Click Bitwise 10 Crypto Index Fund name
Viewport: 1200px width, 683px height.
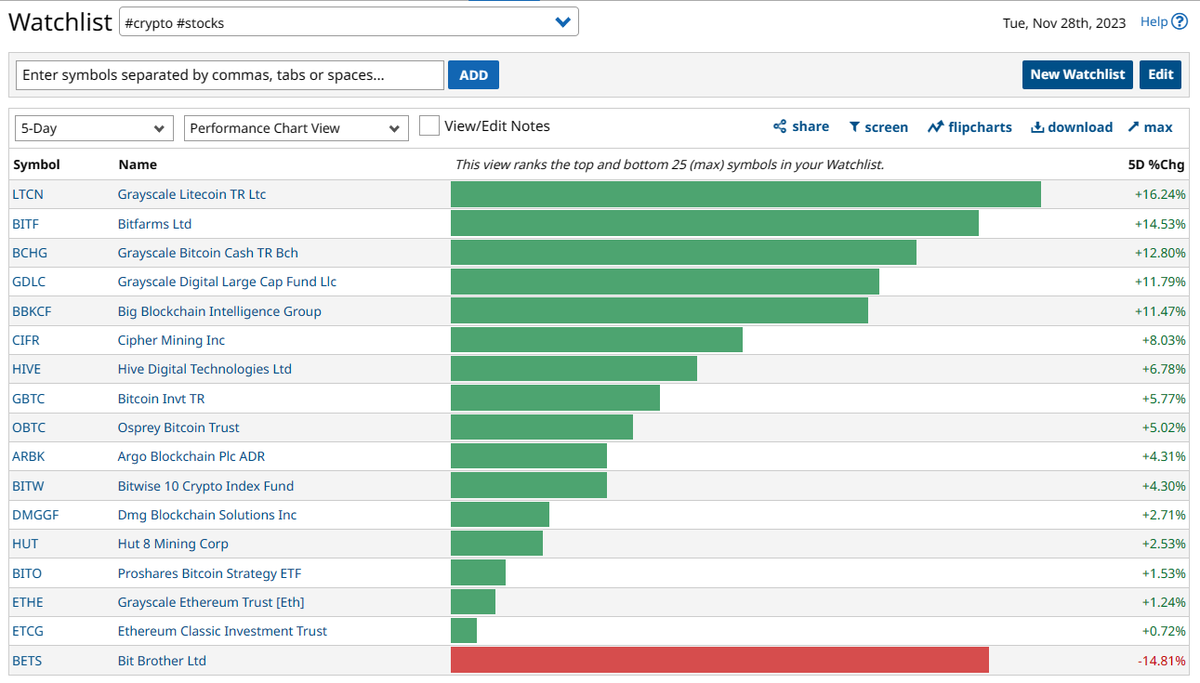pyautogui.click(x=206, y=486)
